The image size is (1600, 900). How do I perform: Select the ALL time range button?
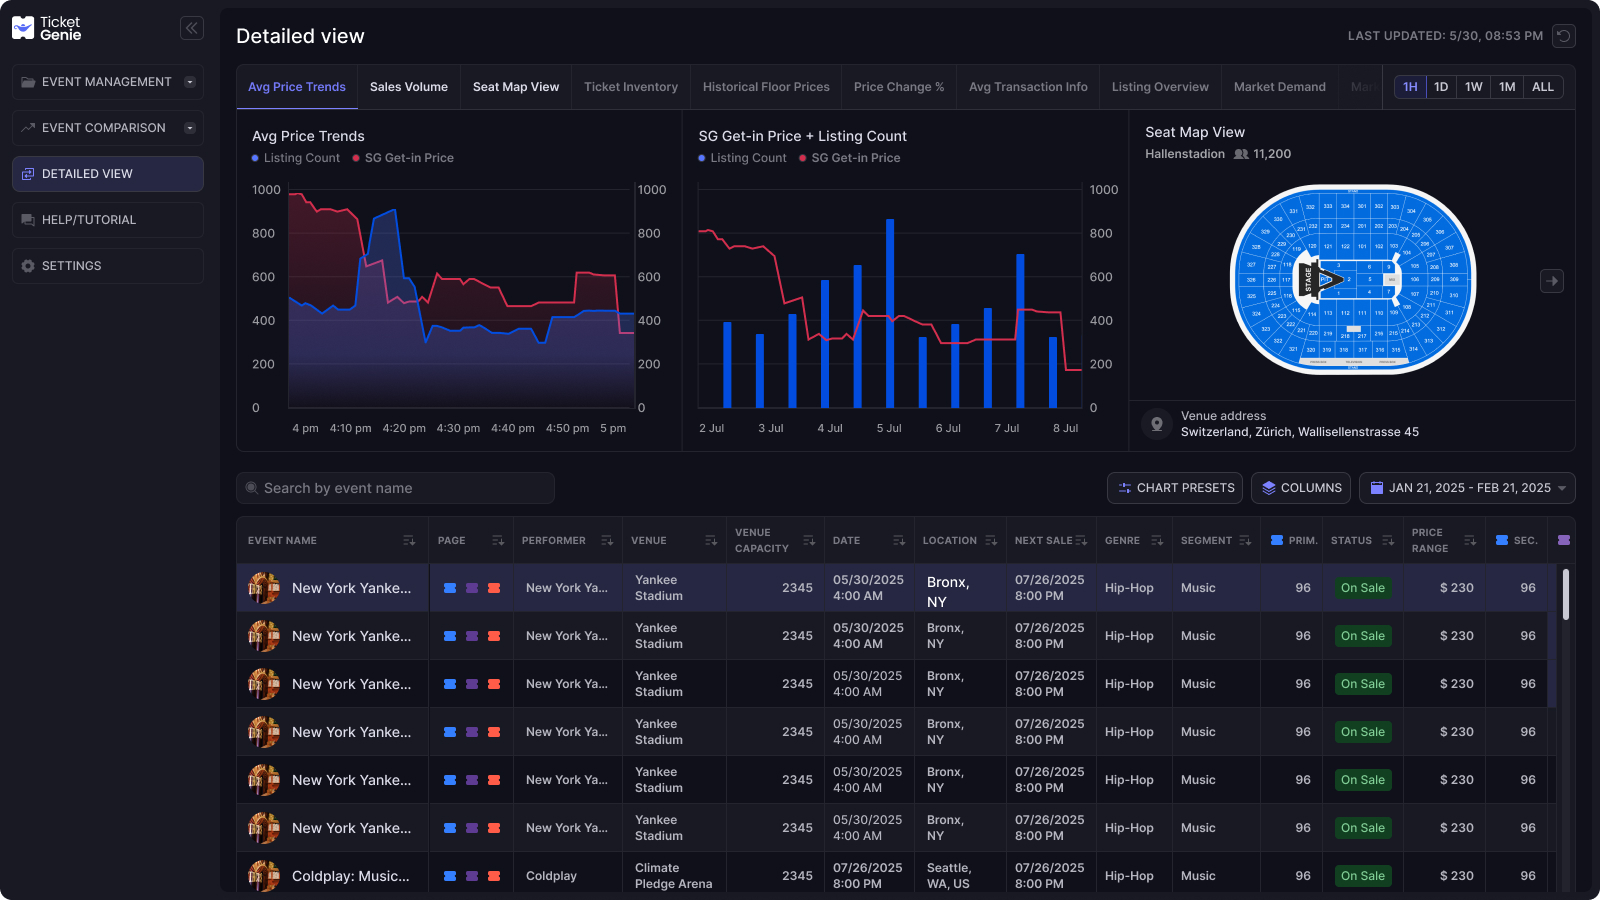(1543, 87)
